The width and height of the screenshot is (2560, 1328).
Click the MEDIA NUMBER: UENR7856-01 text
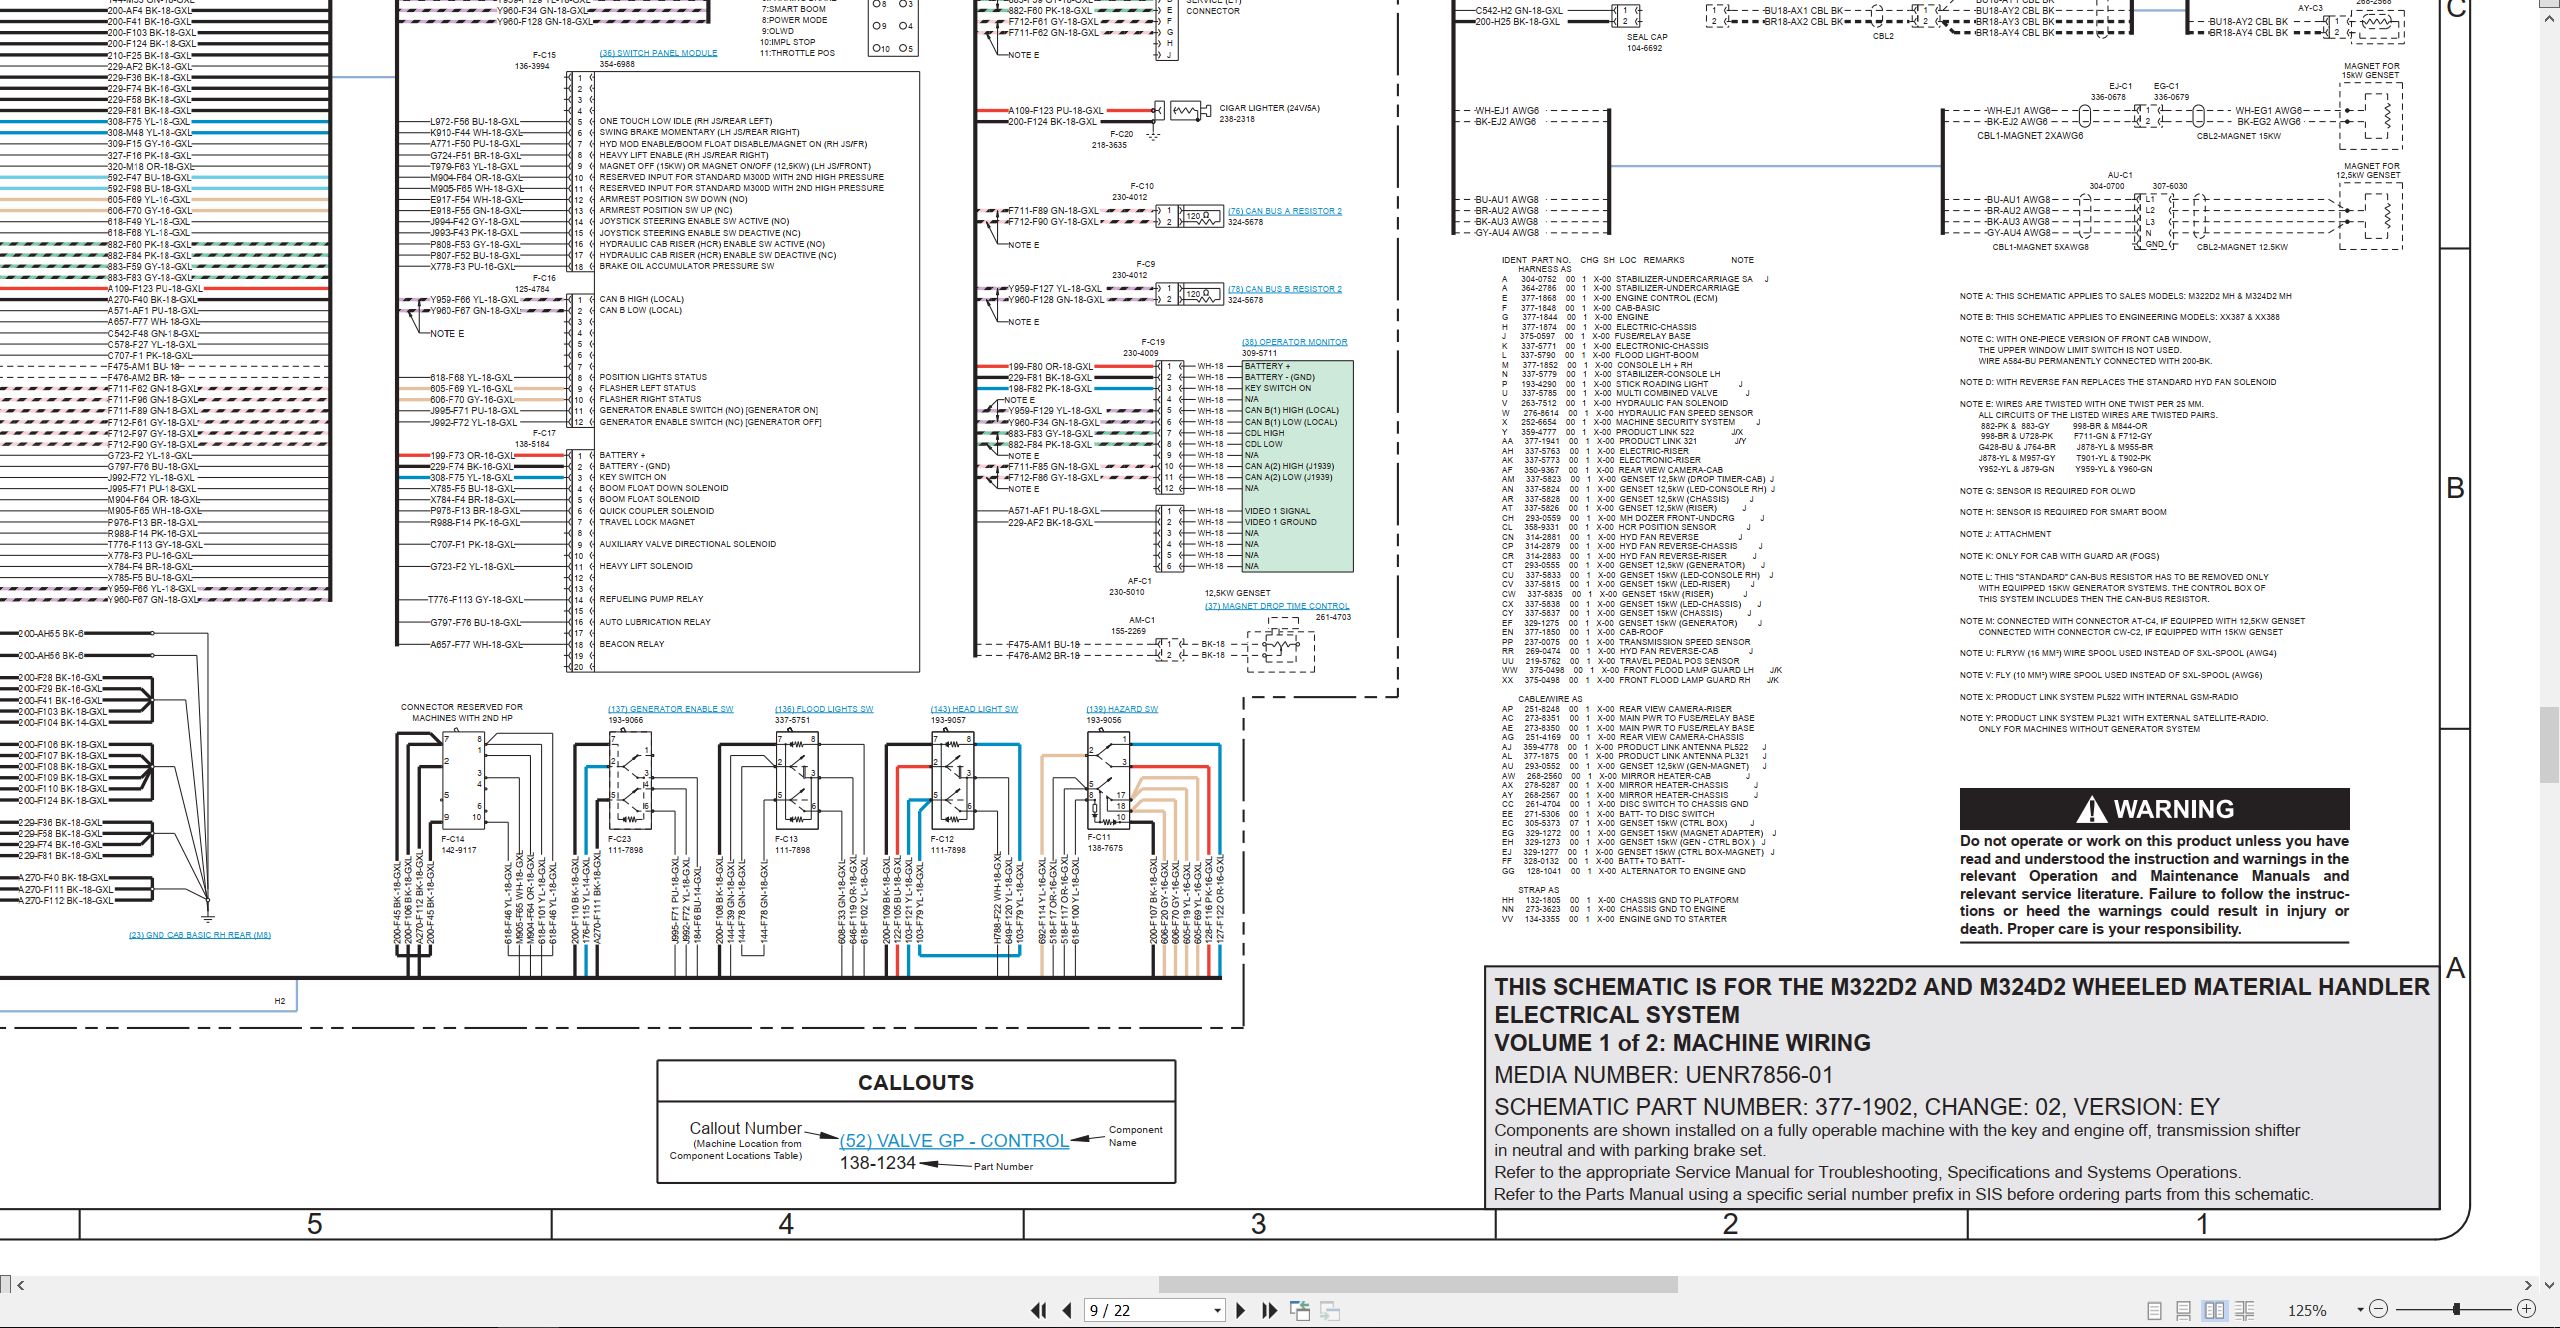(x=1663, y=1075)
